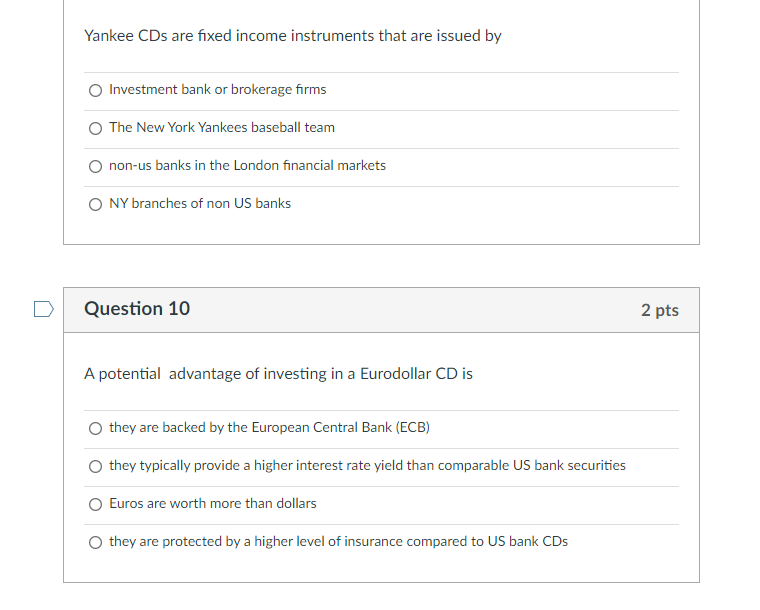Screen dimensions: 760x610
Task: Pick 'NY branches of non US banks' radio
Action: pos(95,204)
